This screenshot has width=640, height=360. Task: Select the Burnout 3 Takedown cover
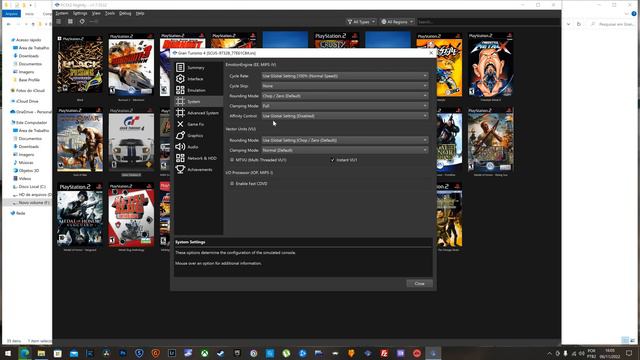pyautogui.click(x=131, y=65)
